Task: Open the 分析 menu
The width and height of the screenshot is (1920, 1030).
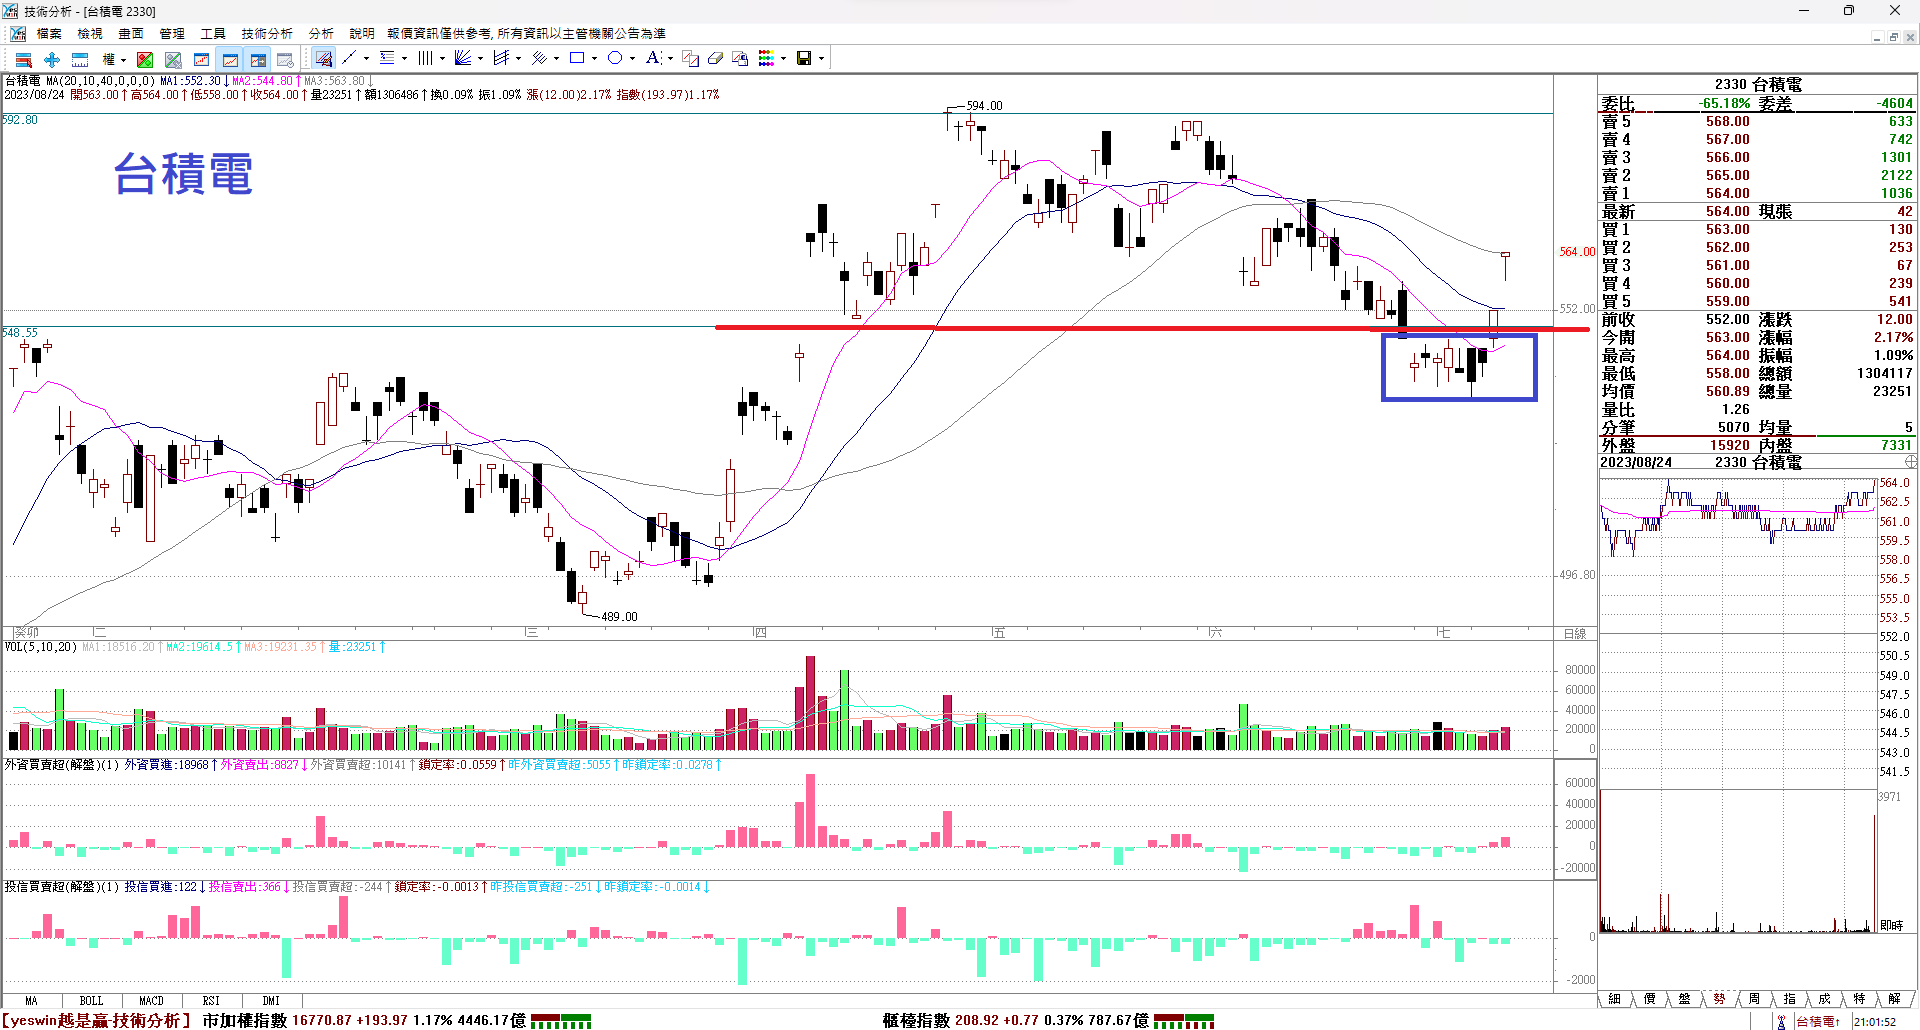Action: click(x=321, y=33)
